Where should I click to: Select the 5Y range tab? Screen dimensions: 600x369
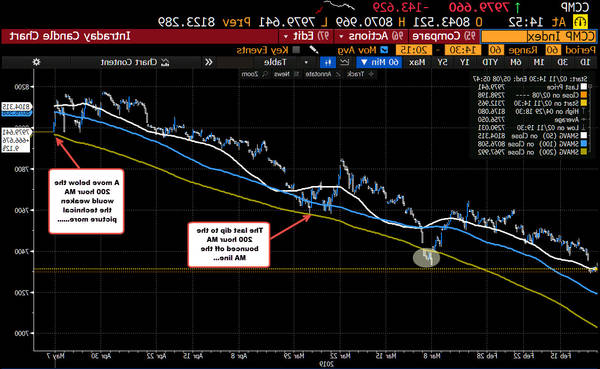442,62
